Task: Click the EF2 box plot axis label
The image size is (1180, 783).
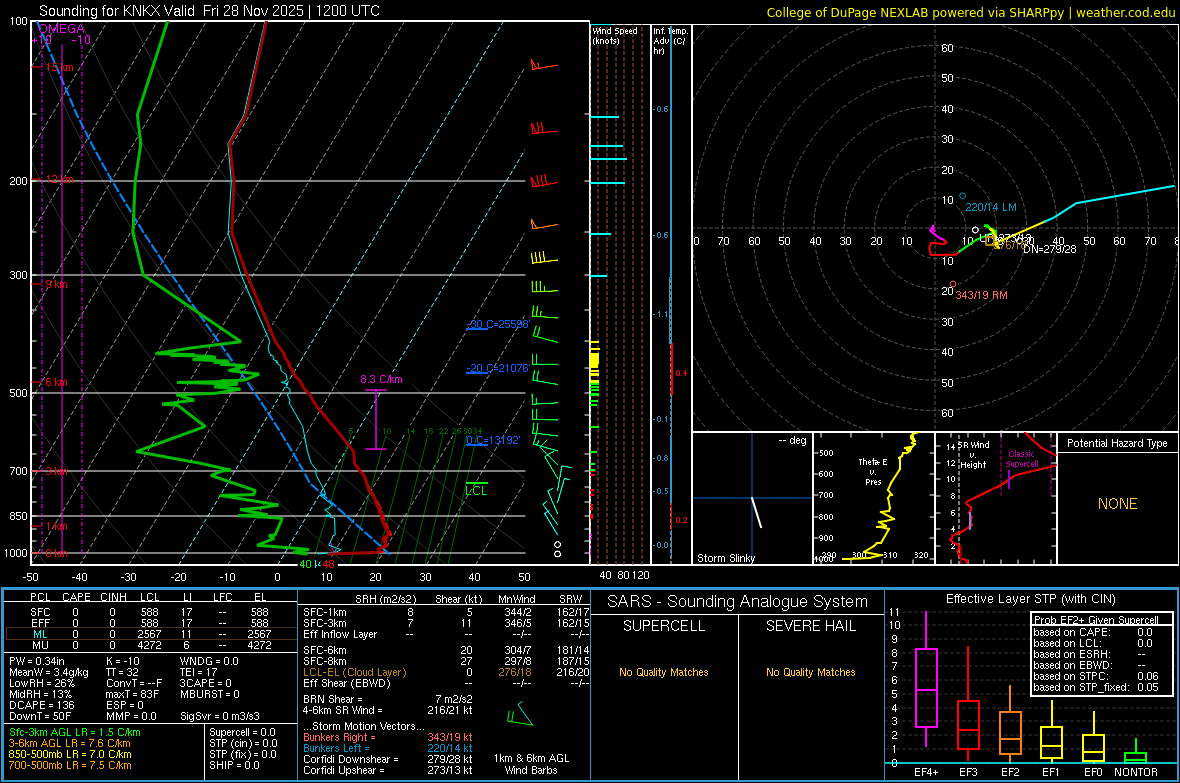Action: coord(1010,772)
